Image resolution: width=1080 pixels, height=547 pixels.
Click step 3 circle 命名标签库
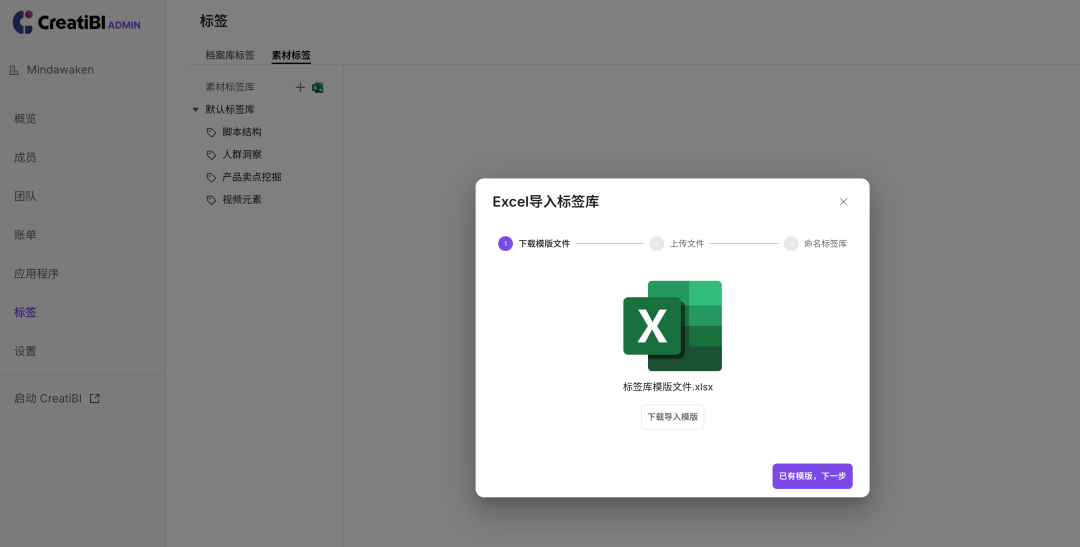791,243
